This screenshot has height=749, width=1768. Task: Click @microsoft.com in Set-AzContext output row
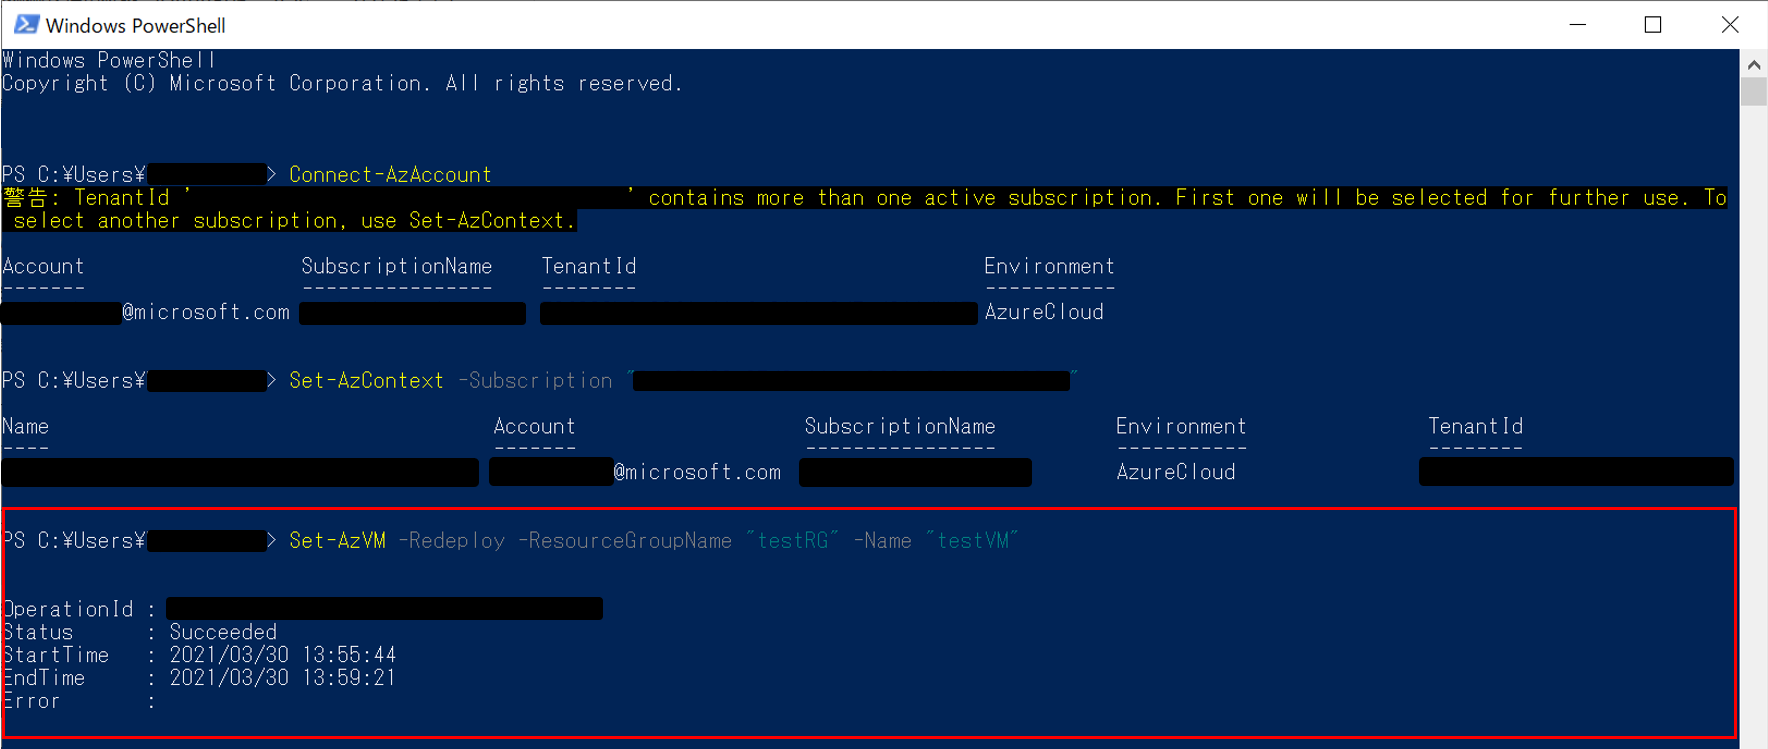pyautogui.click(x=697, y=472)
